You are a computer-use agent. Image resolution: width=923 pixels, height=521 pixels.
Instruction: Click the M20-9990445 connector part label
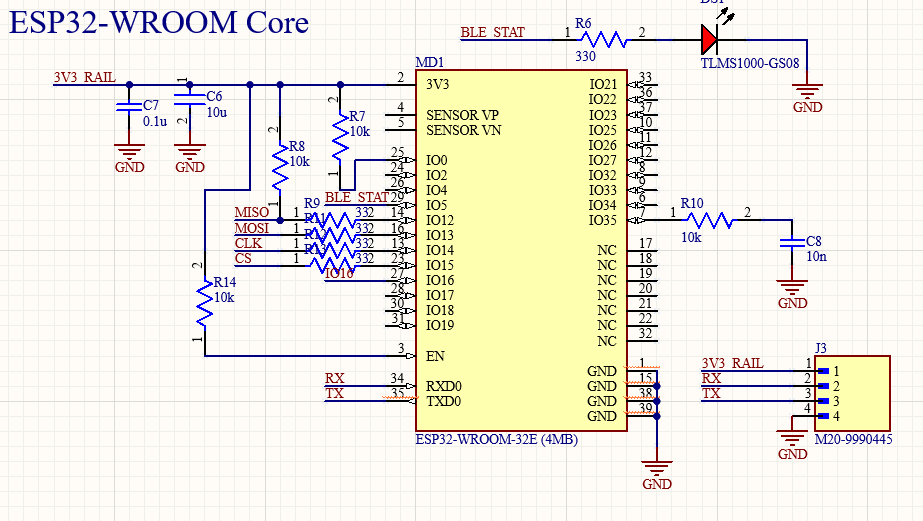[854, 439]
